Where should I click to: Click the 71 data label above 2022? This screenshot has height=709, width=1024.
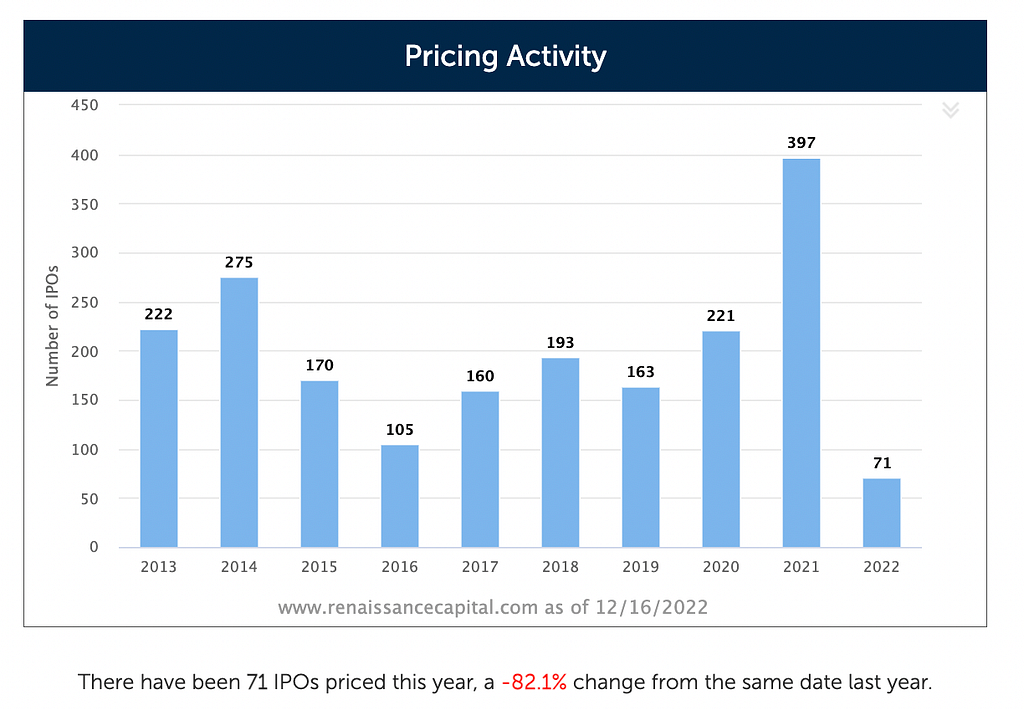tap(882, 463)
